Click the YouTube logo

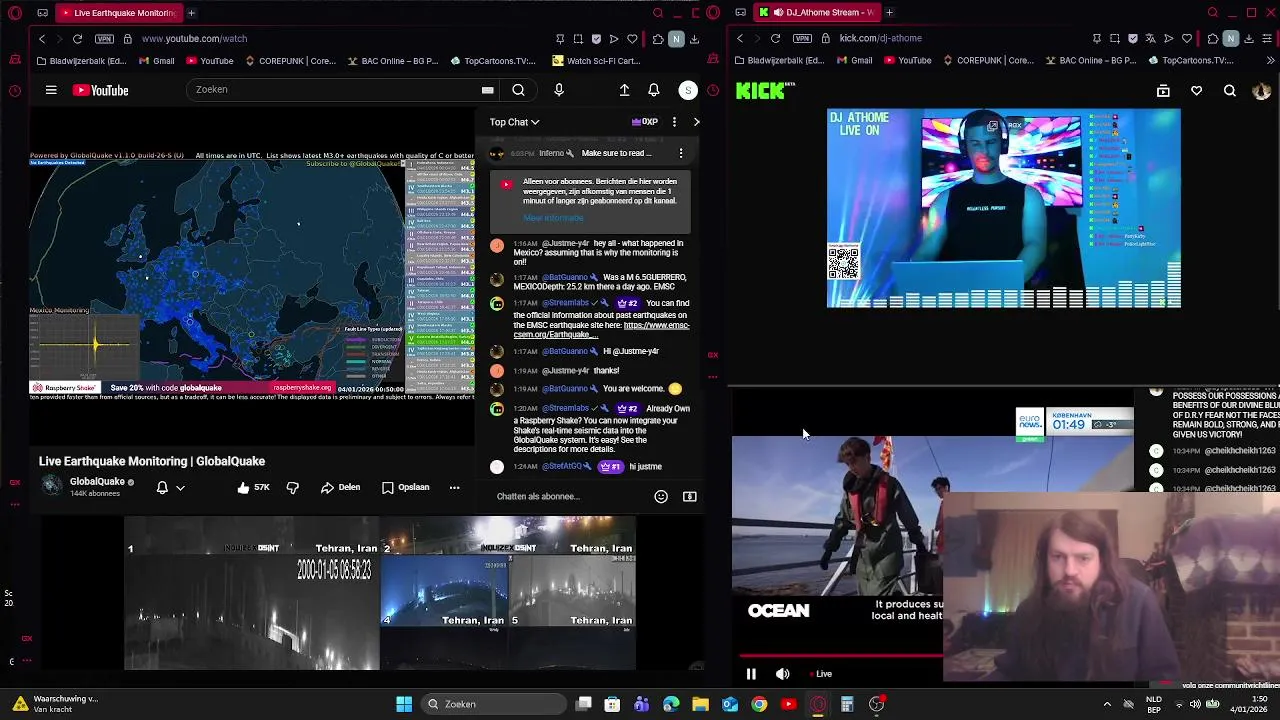[100, 90]
